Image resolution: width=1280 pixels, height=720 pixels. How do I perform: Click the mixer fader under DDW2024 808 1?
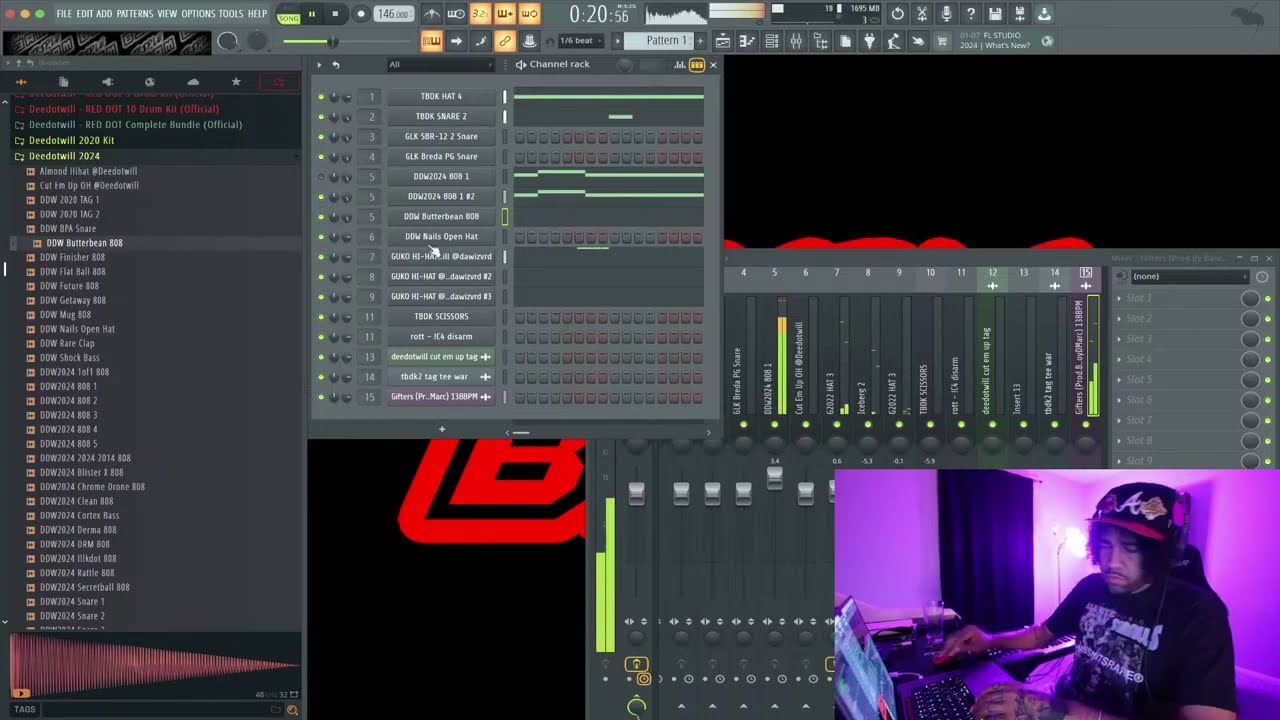point(774,478)
